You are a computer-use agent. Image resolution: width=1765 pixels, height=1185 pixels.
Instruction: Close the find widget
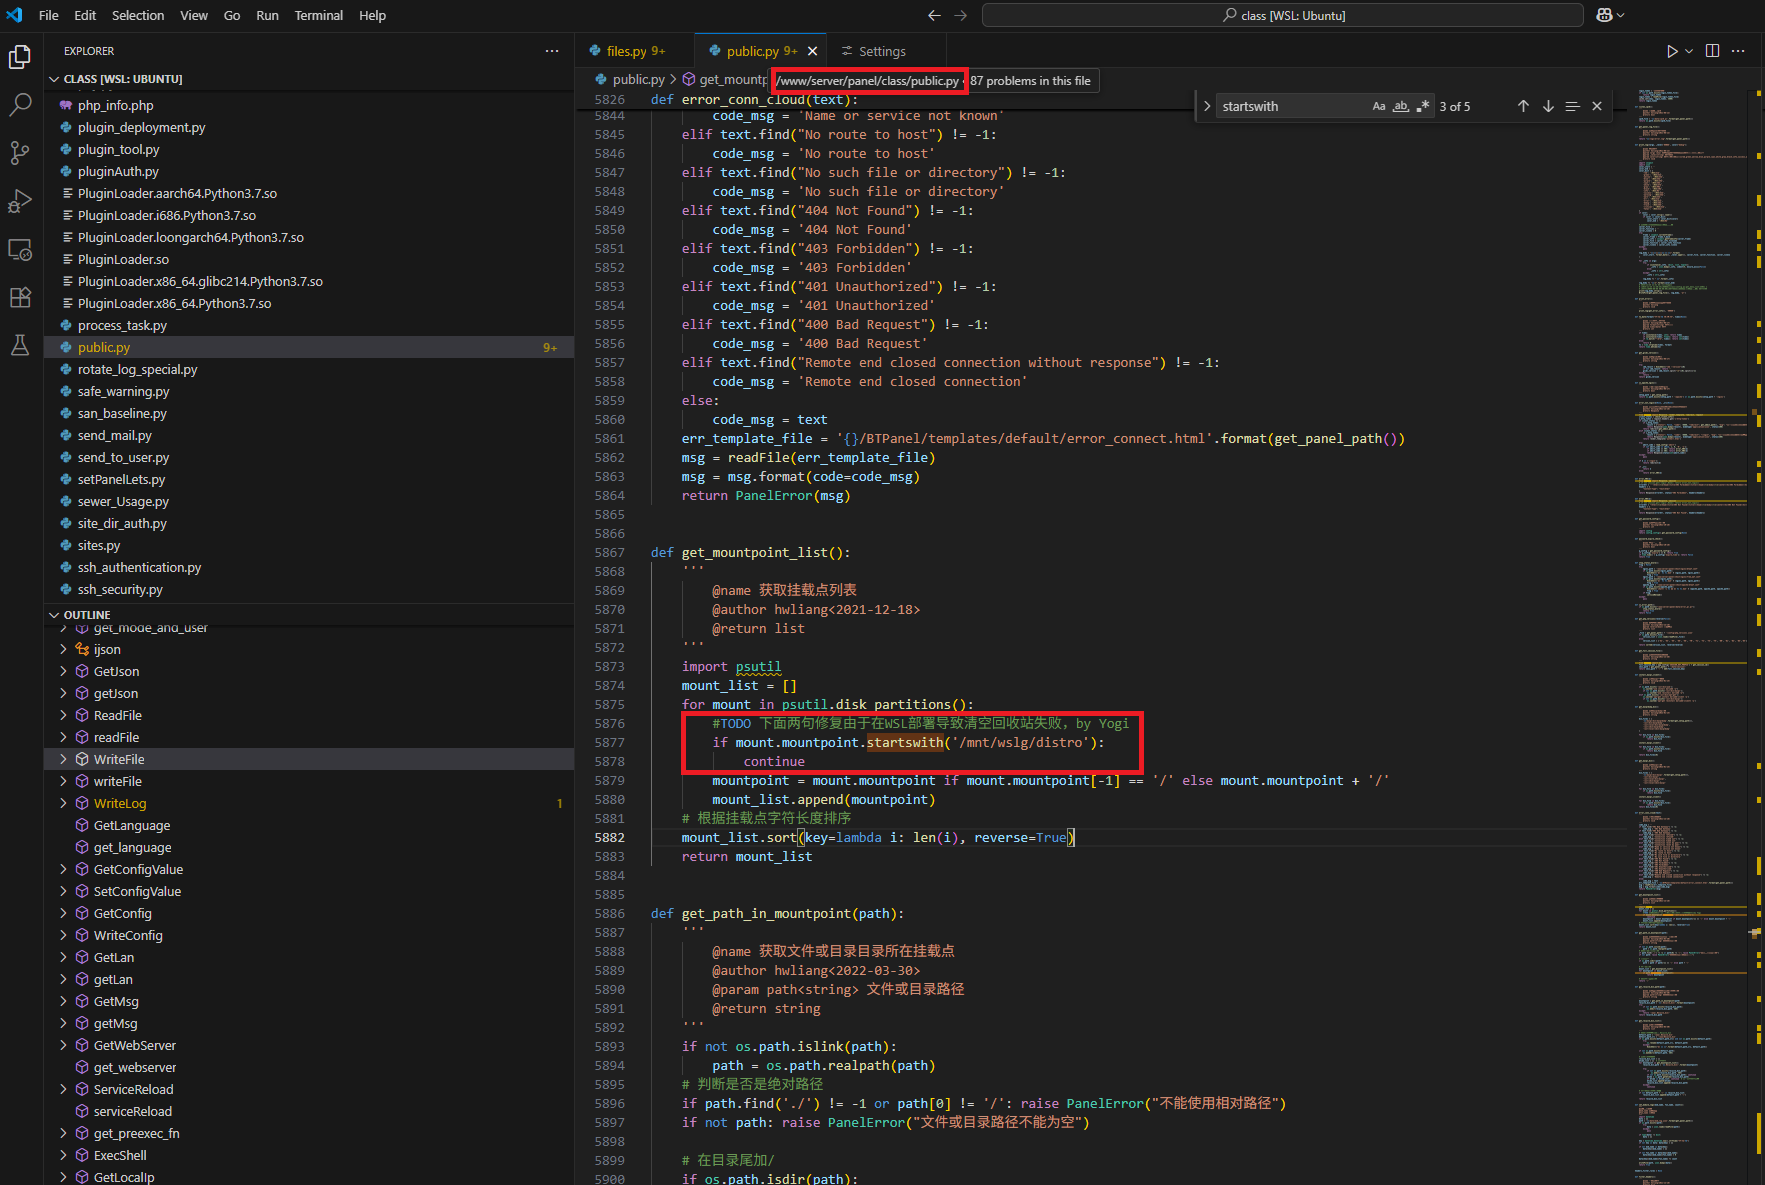tap(1597, 106)
